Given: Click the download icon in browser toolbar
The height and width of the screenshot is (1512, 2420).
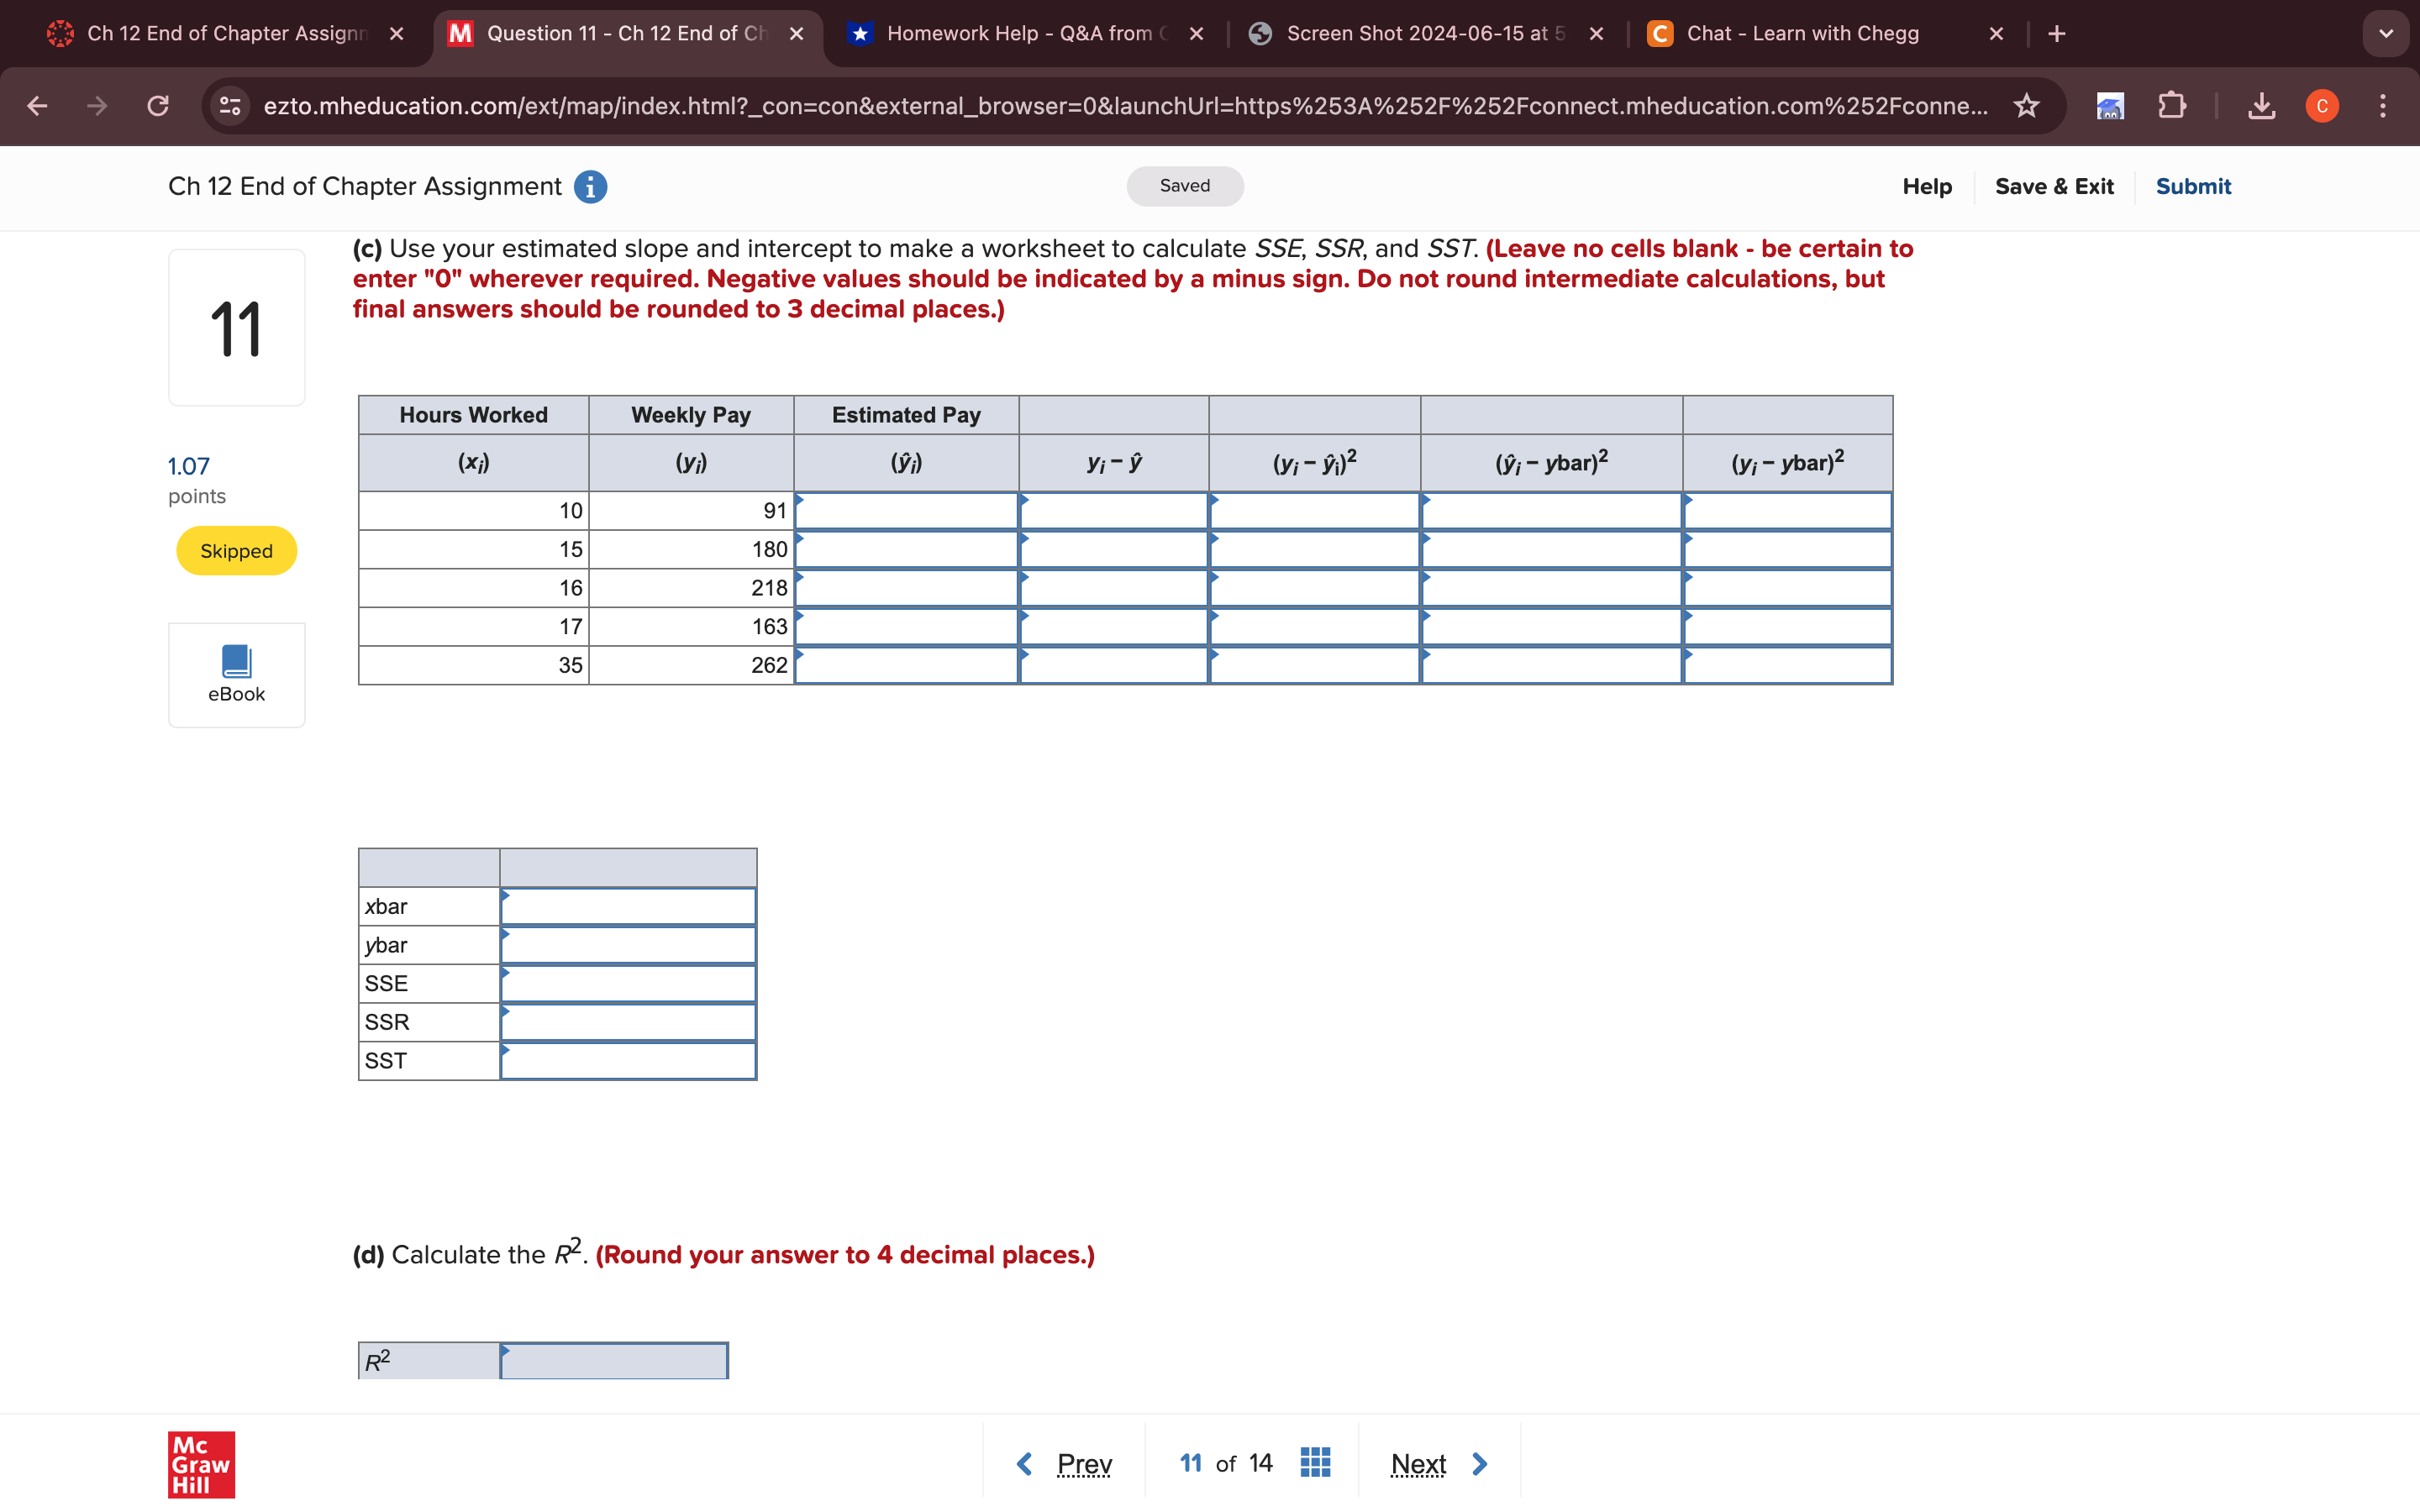Looking at the screenshot, I should point(2261,104).
